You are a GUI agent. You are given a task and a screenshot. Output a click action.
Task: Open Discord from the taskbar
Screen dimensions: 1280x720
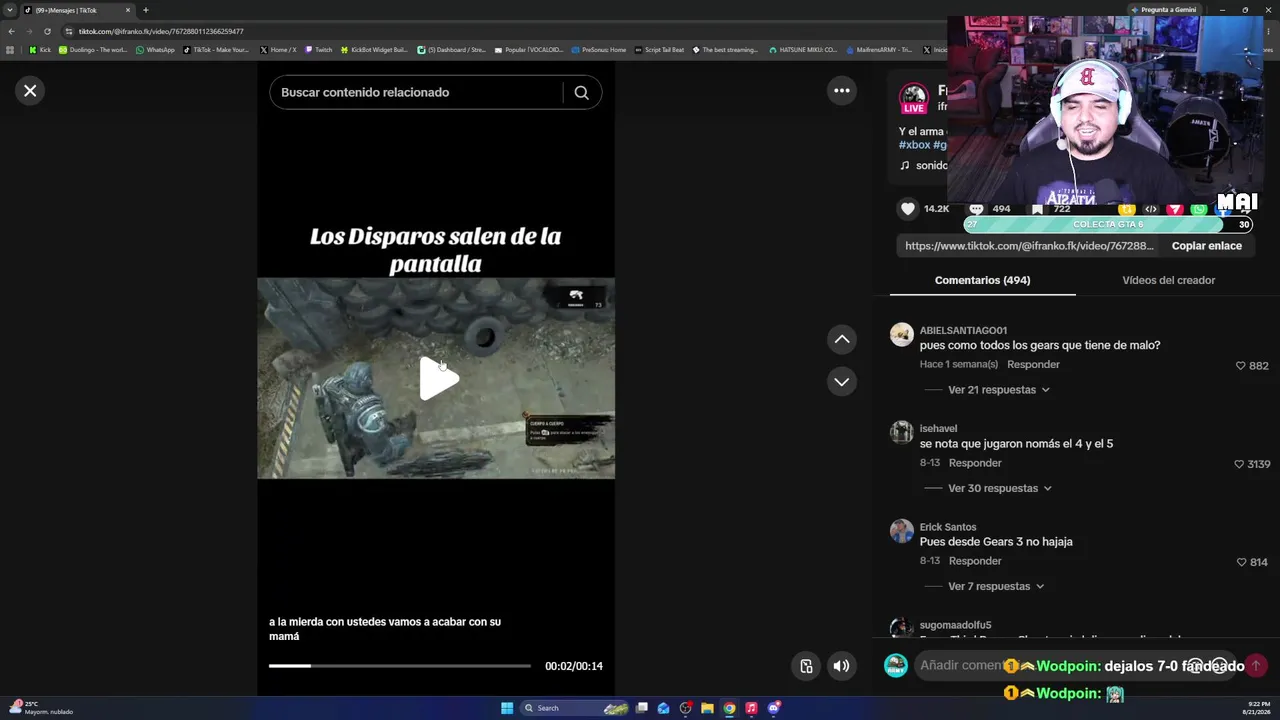tap(773, 708)
